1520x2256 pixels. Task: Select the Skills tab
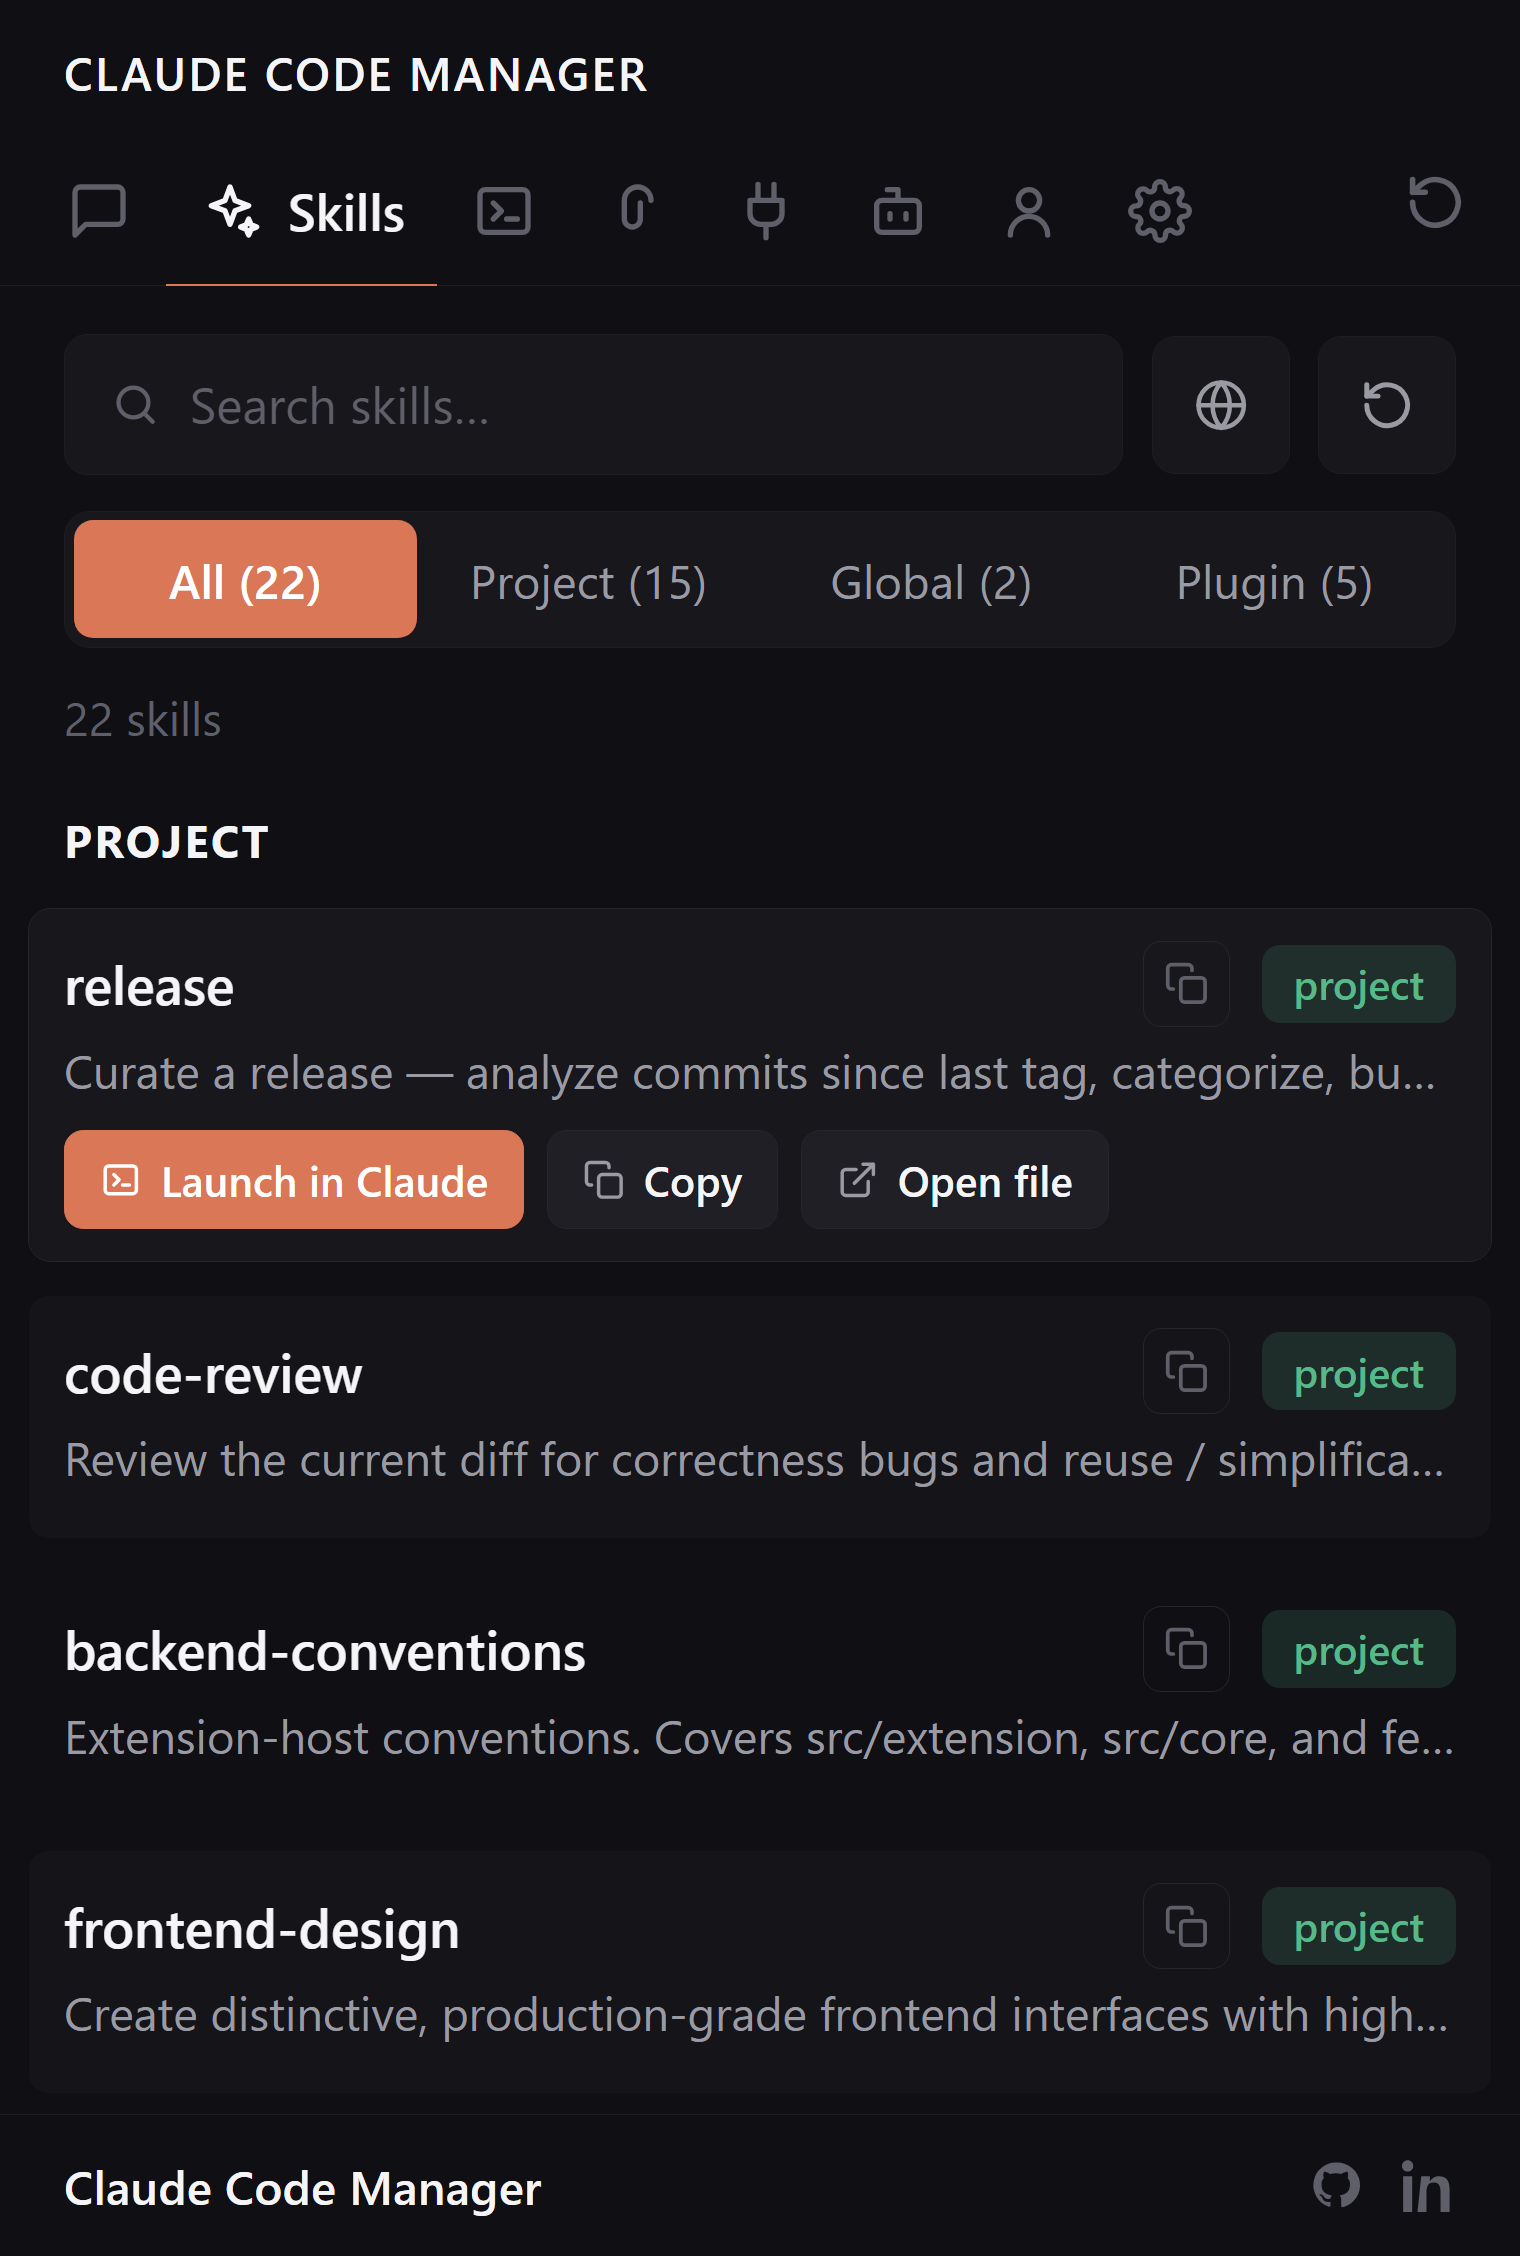pos(302,212)
